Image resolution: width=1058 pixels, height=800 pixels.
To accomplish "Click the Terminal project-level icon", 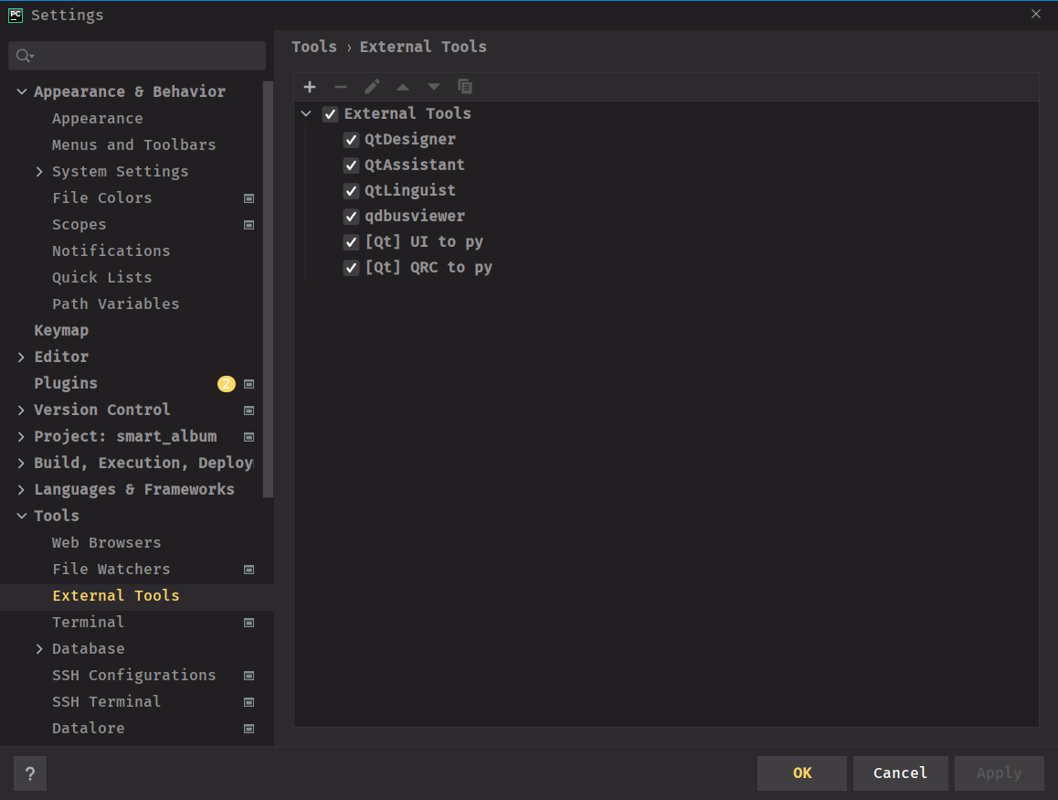I will (249, 623).
